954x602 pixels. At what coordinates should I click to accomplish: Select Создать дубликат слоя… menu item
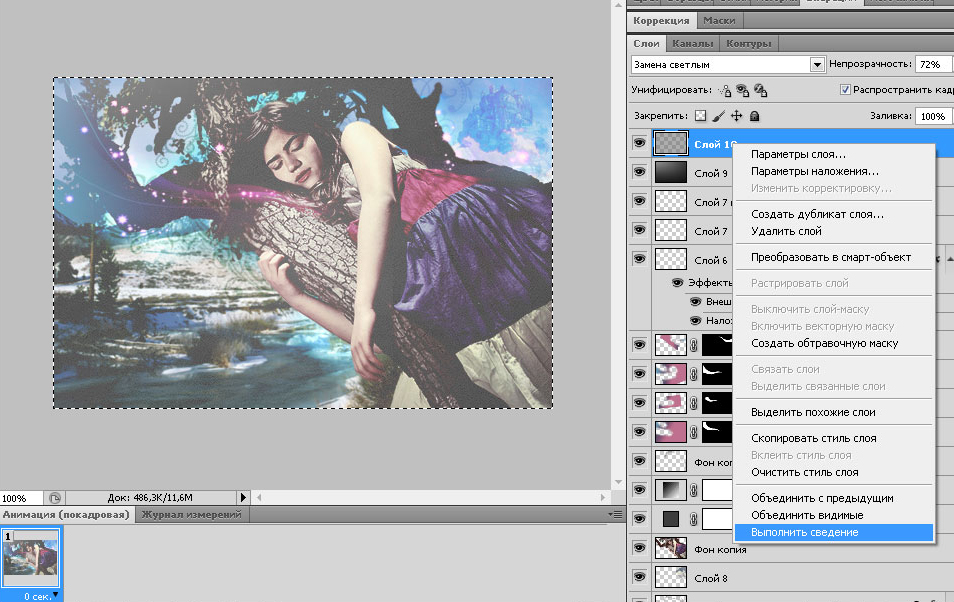(817, 214)
